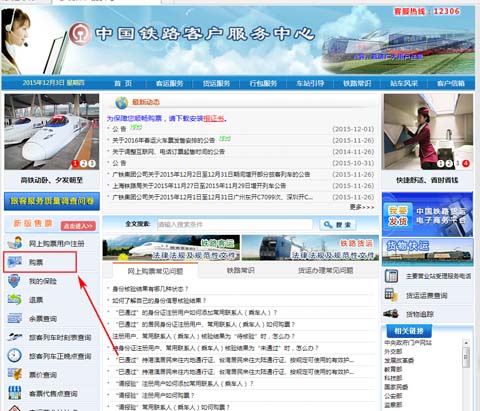Open the 货物快运 express freight banner
This screenshot has height=411, width=480.
pyautogui.click(x=427, y=252)
